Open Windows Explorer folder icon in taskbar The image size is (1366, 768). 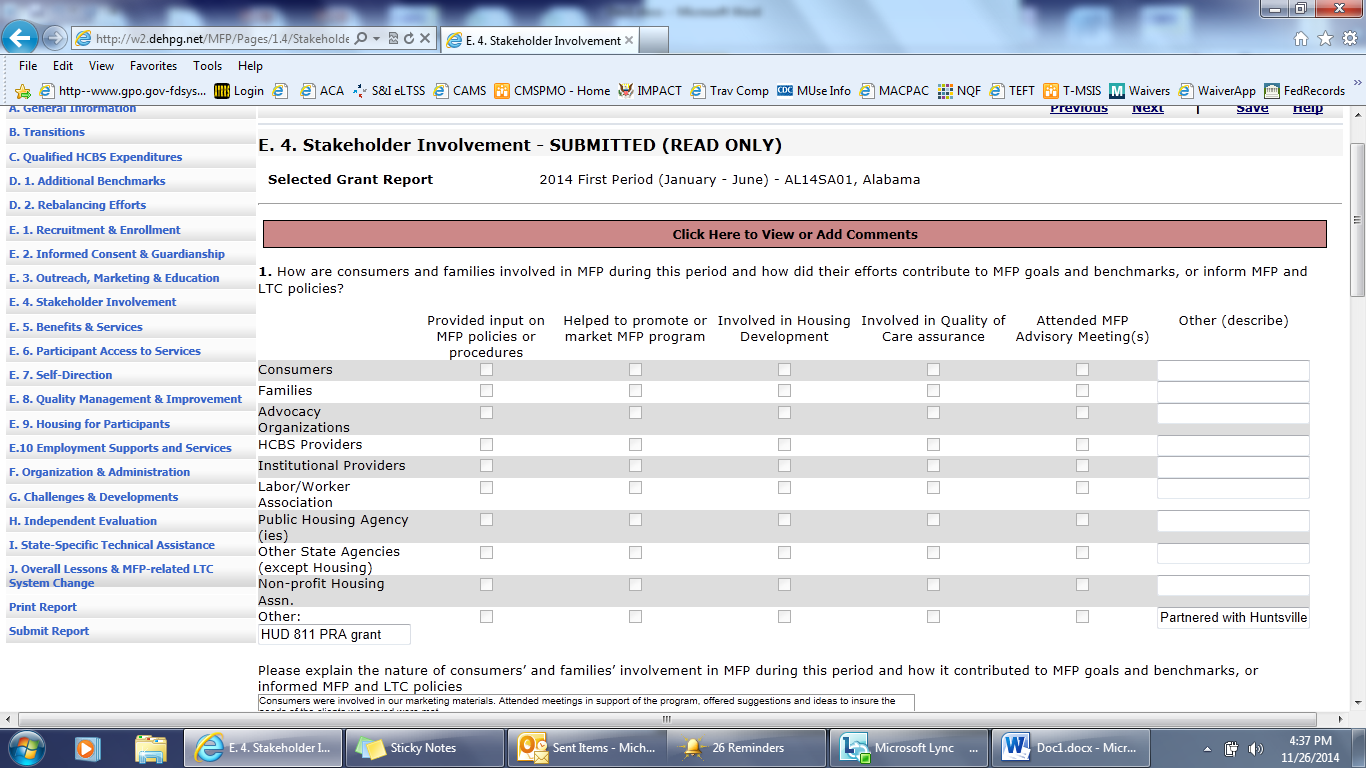pos(150,747)
